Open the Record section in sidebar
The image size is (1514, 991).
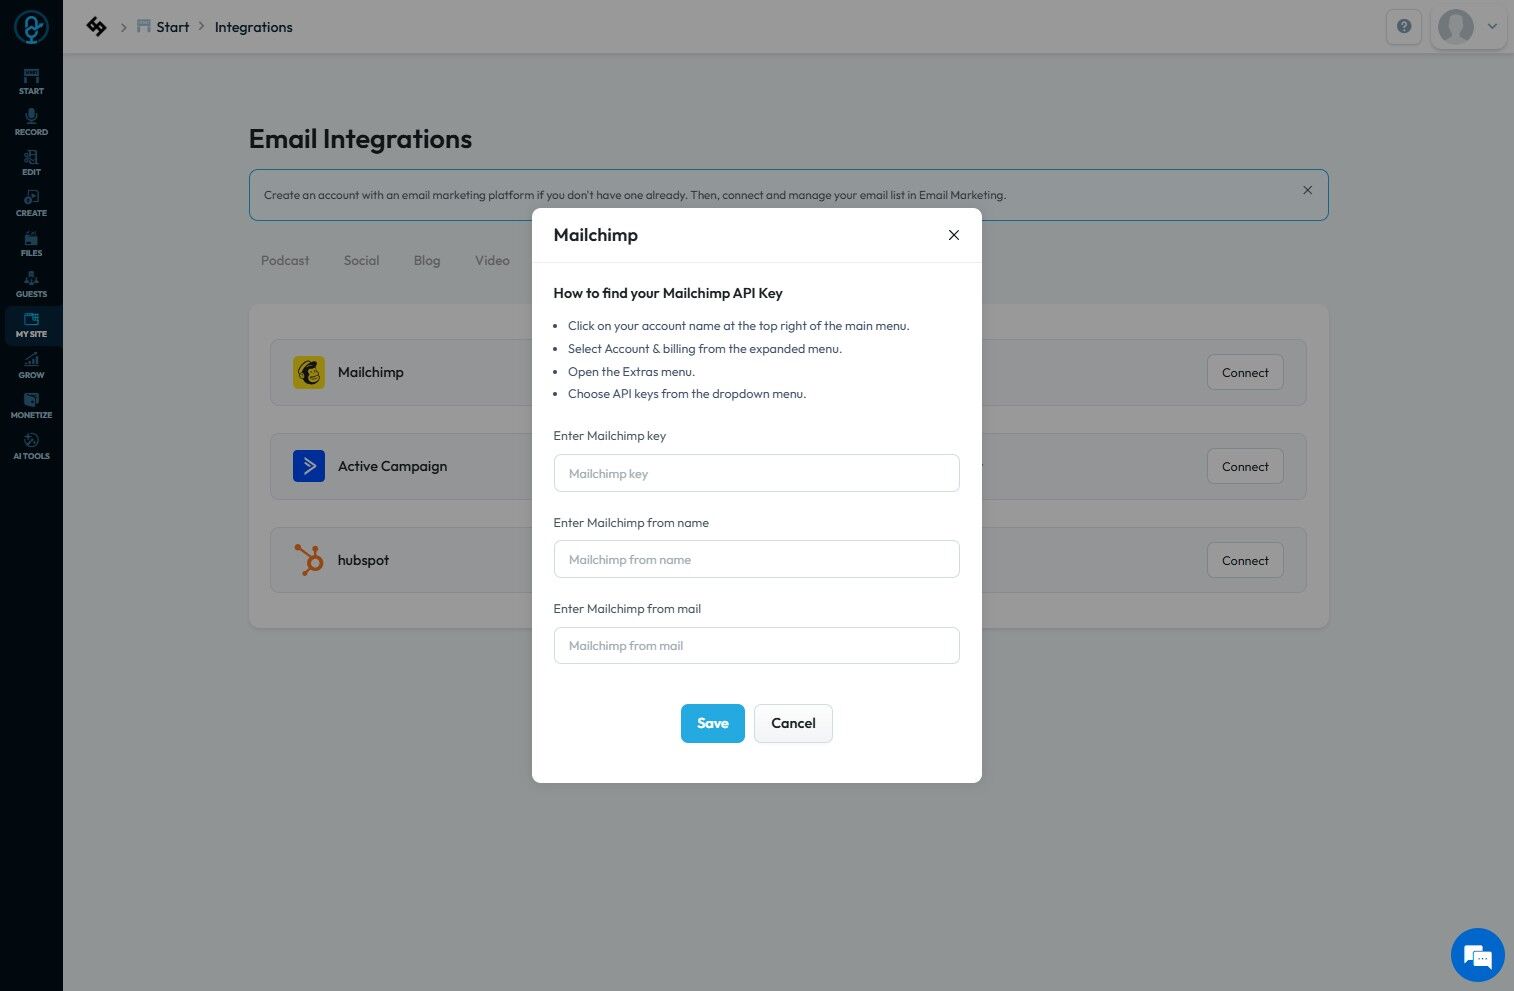(x=31, y=122)
